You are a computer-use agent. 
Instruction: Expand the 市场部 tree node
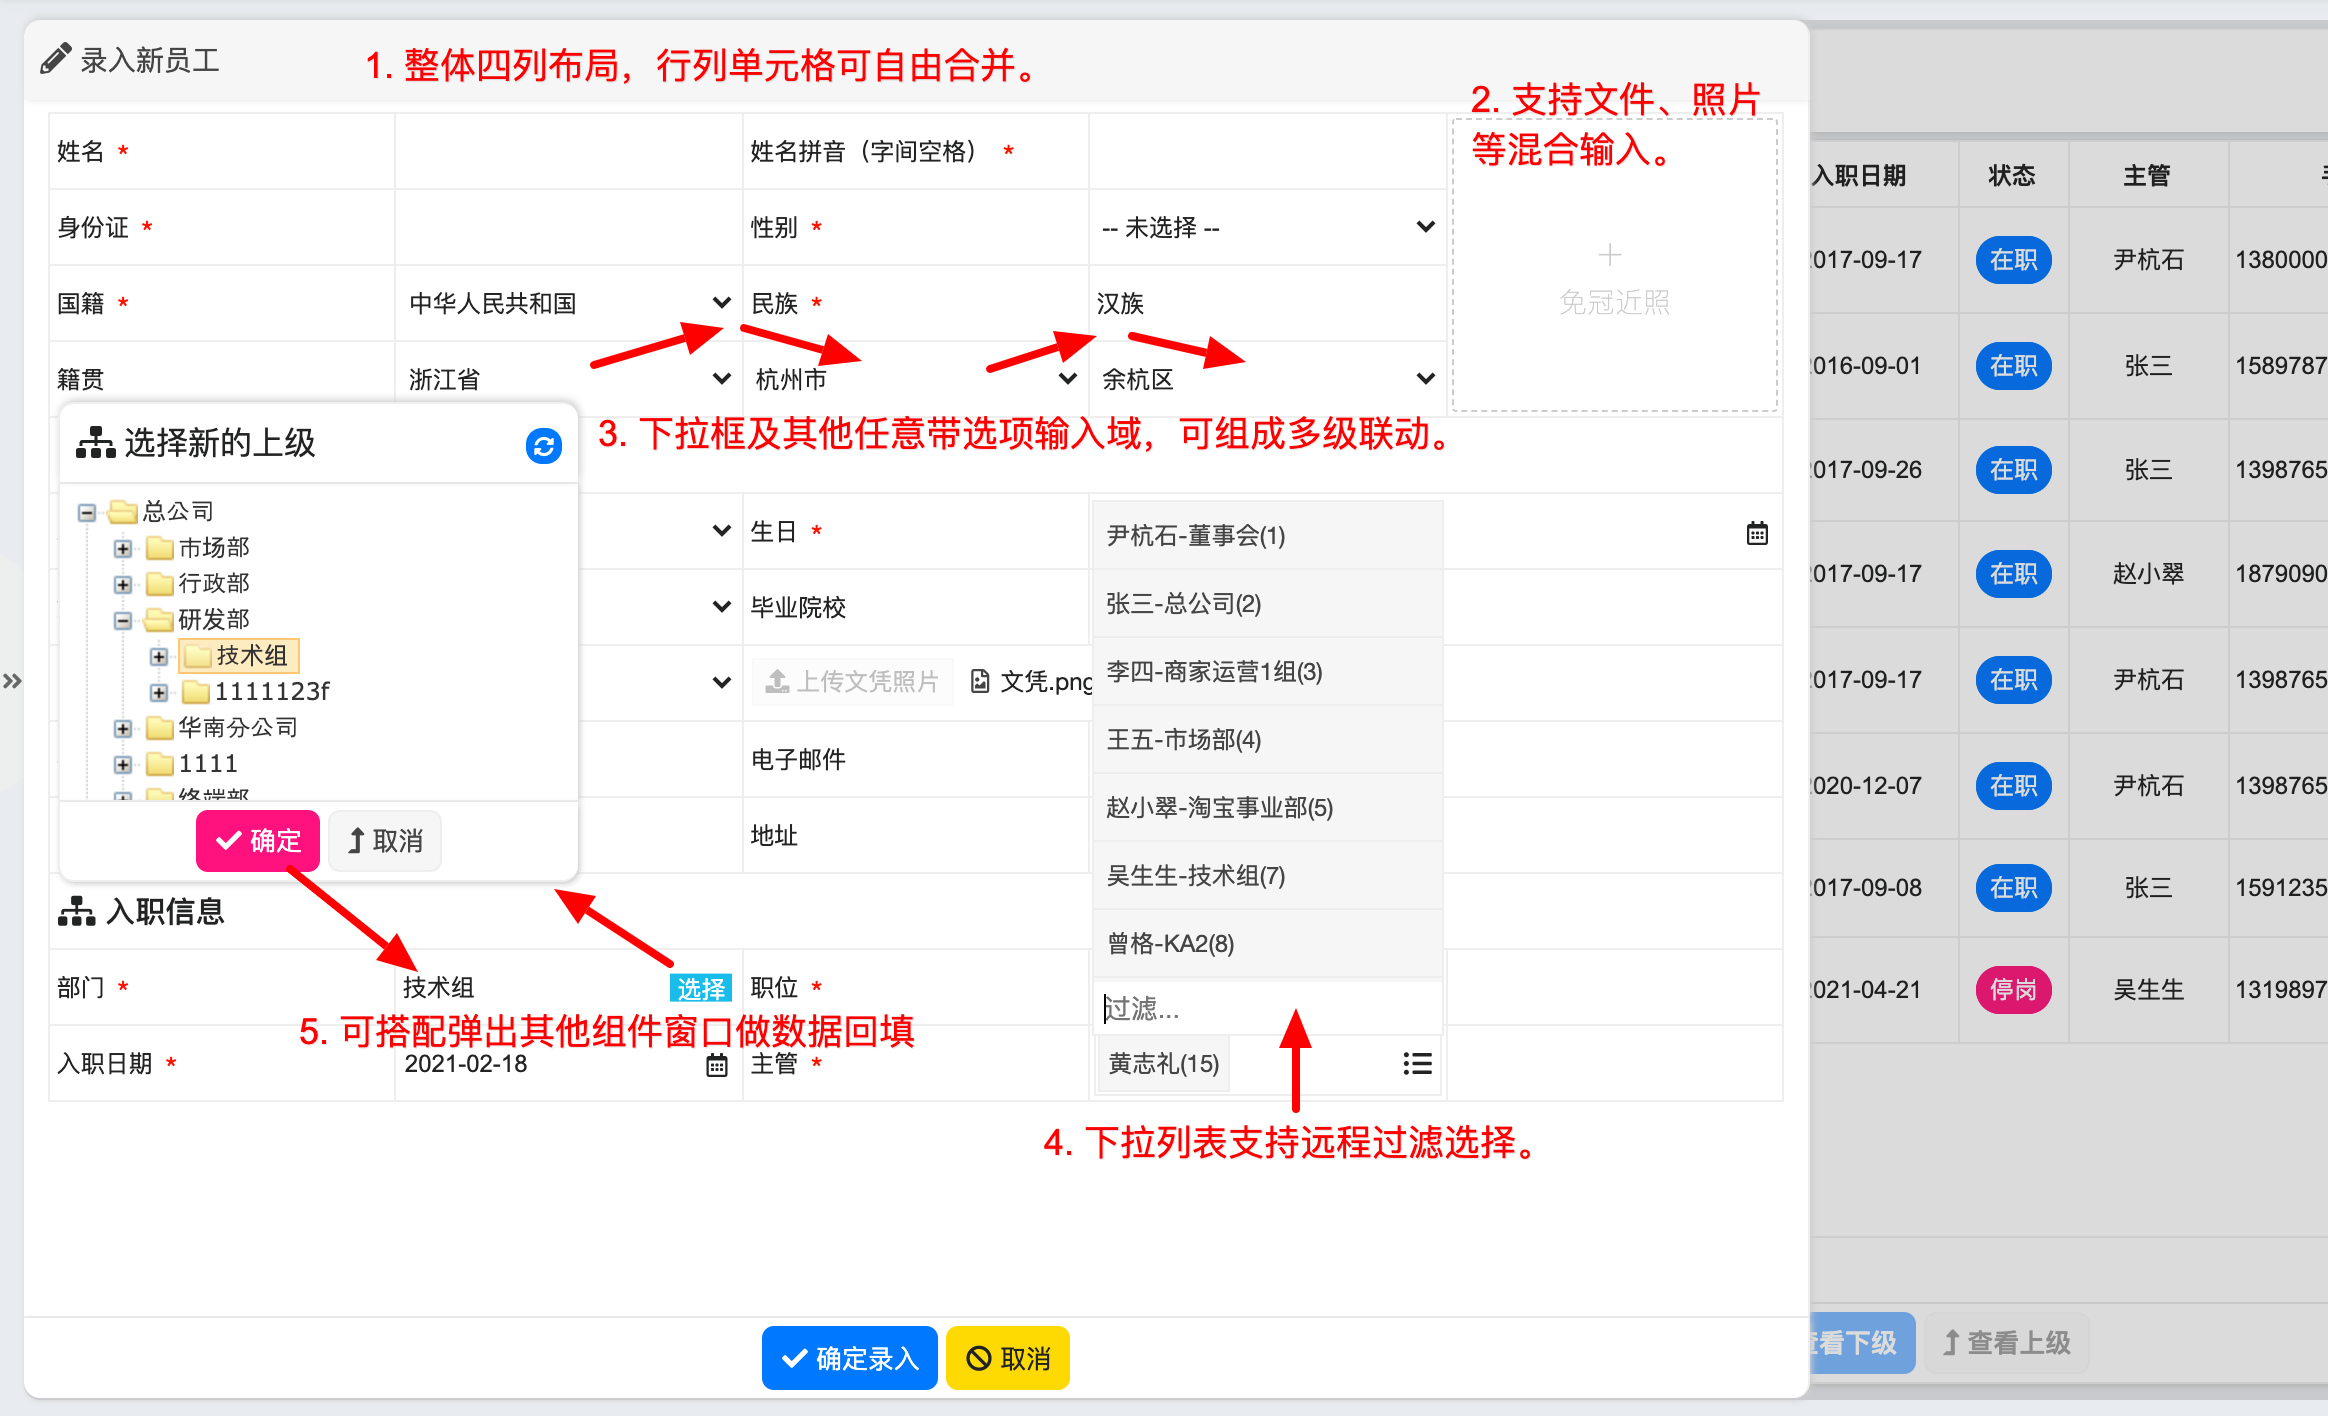123,548
